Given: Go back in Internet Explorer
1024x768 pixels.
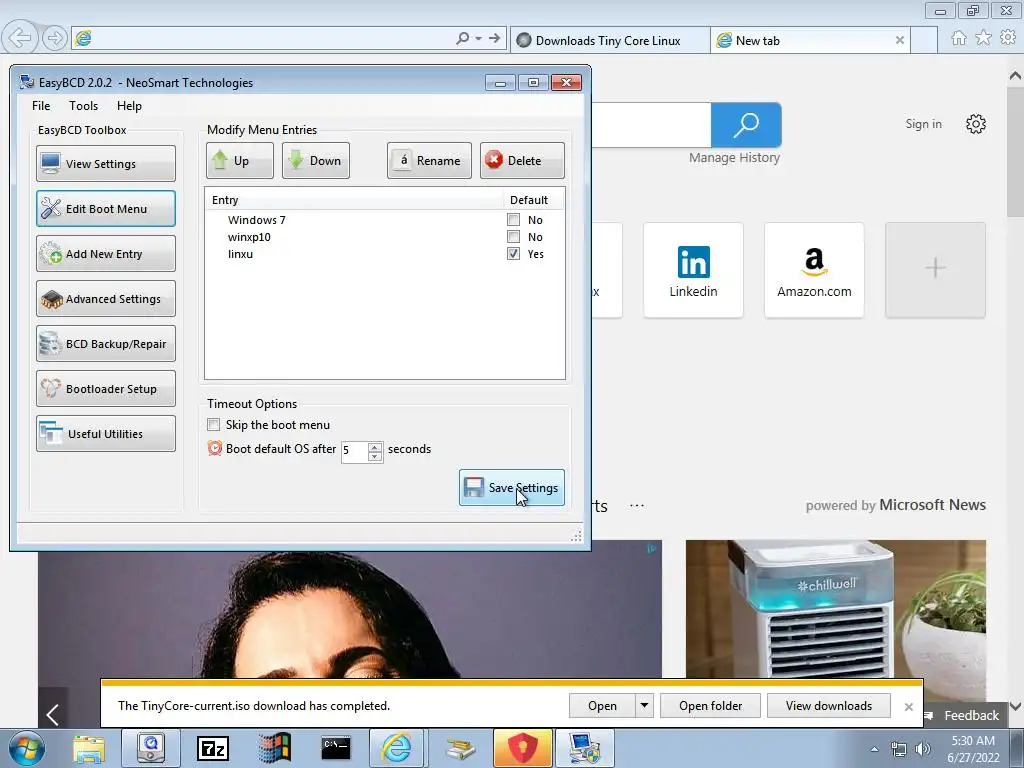Looking at the screenshot, I should 20,38.
